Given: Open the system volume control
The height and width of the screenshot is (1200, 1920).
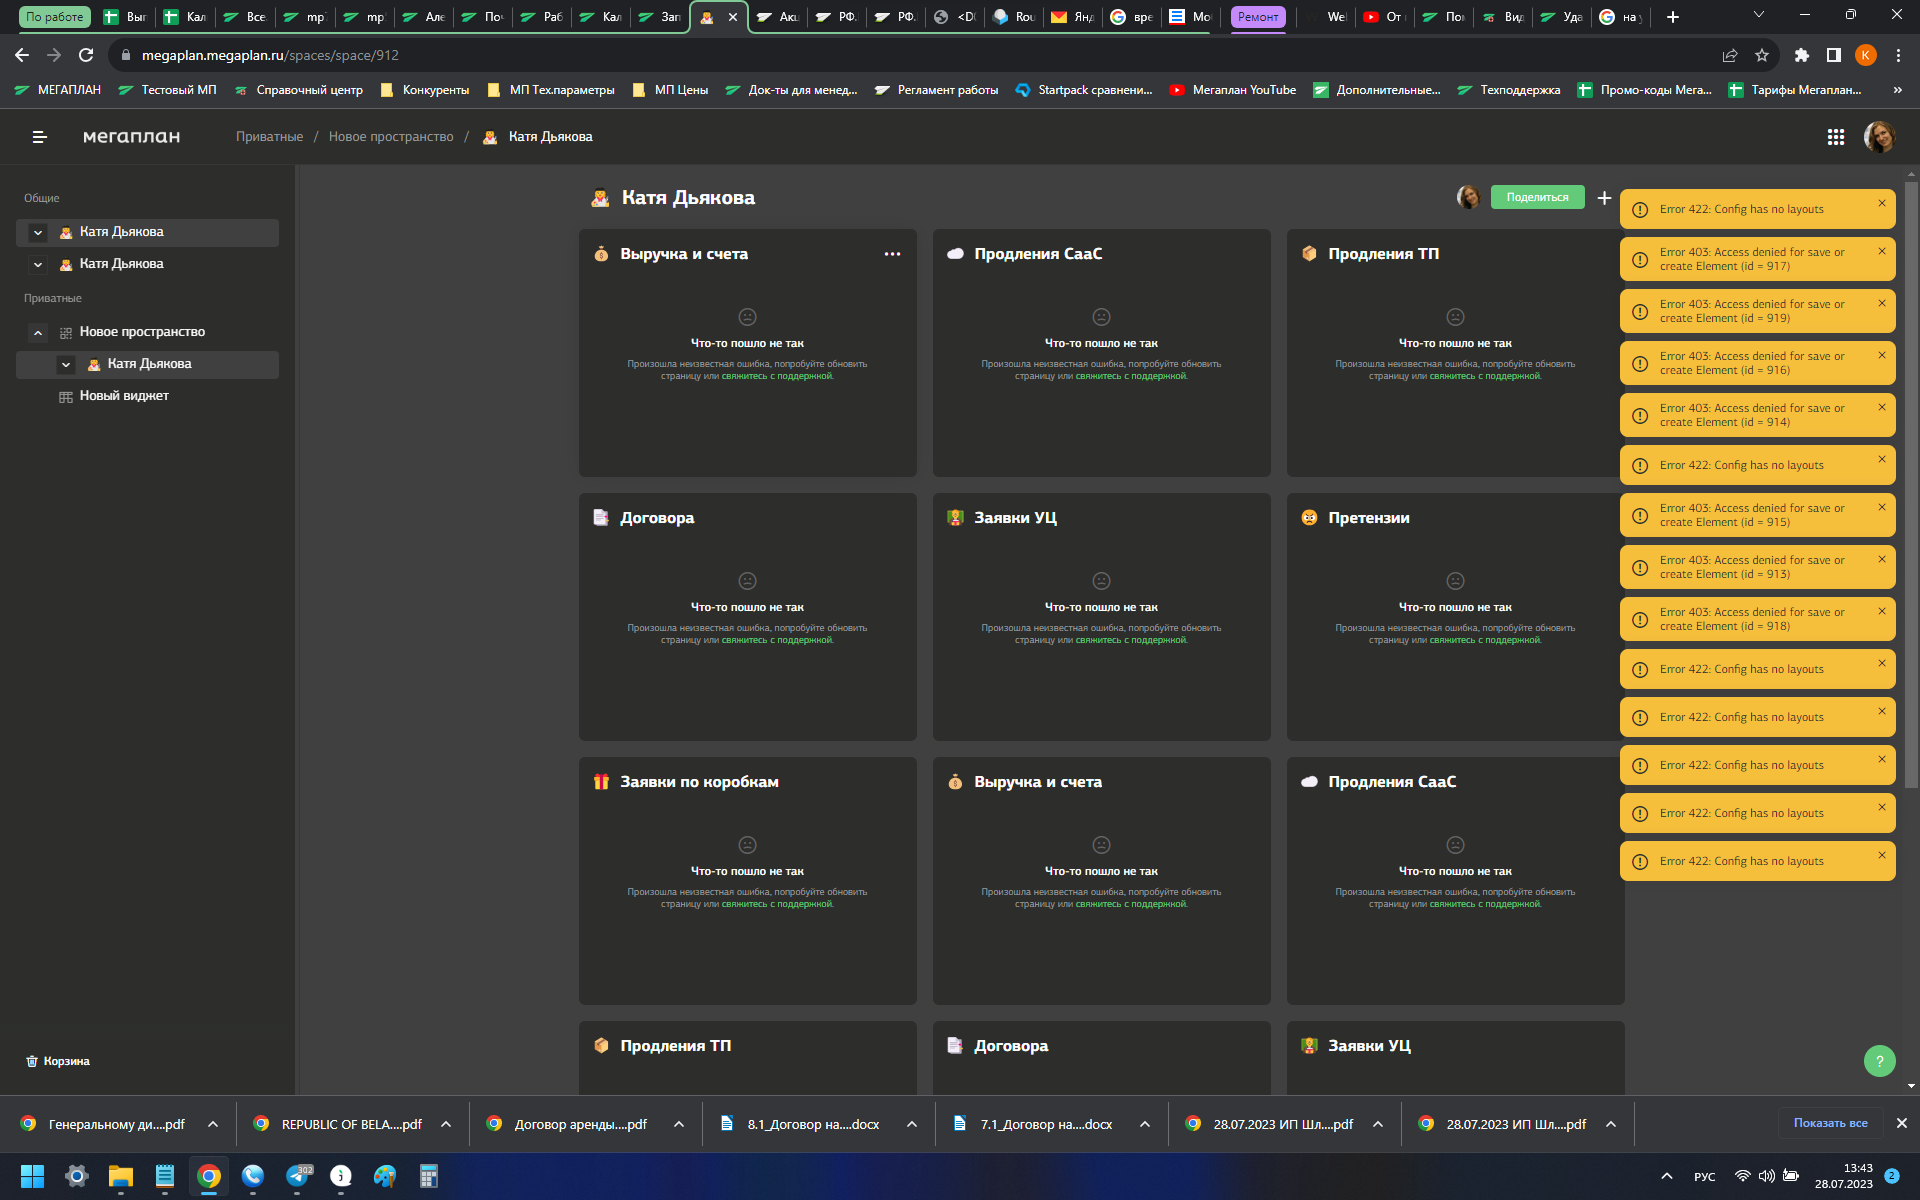Looking at the screenshot, I should coord(1766,1176).
